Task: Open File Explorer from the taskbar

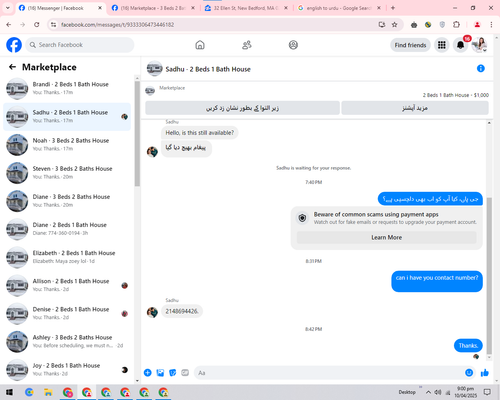Action: click(x=48, y=392)
